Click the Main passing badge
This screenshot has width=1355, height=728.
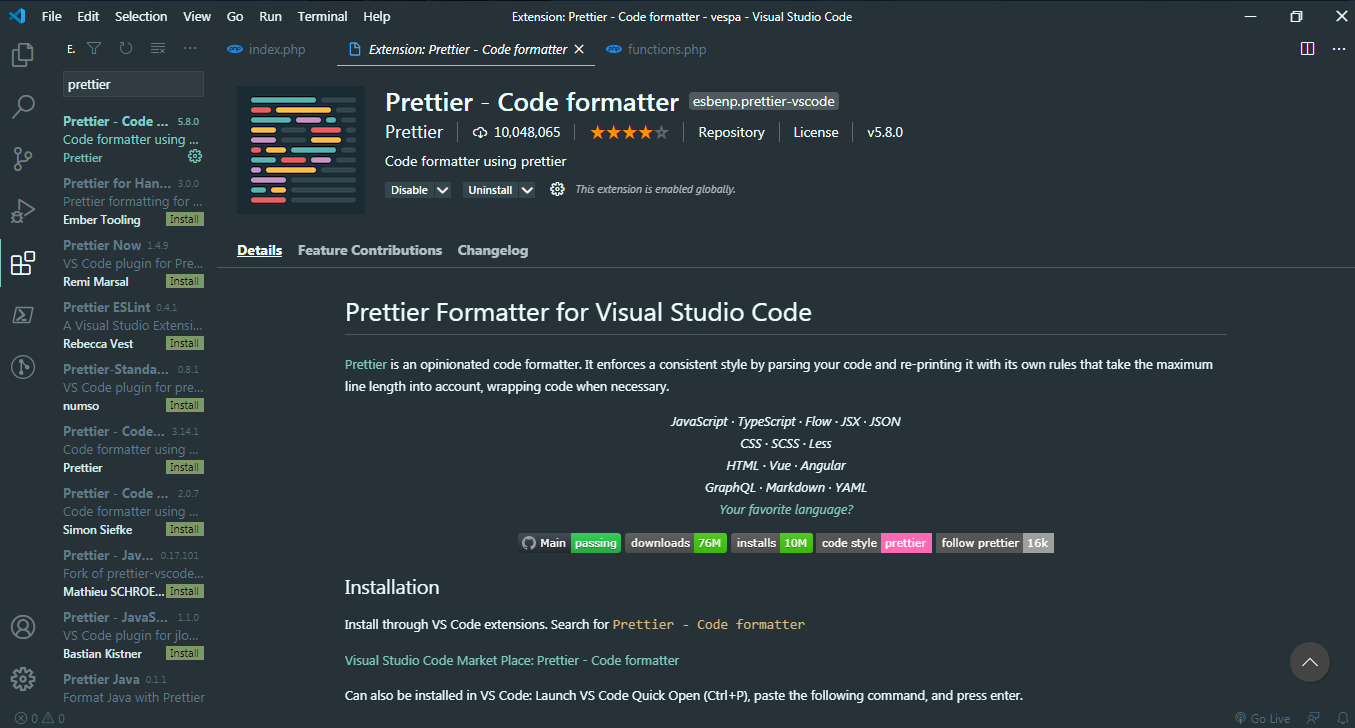tap(569, 543)
